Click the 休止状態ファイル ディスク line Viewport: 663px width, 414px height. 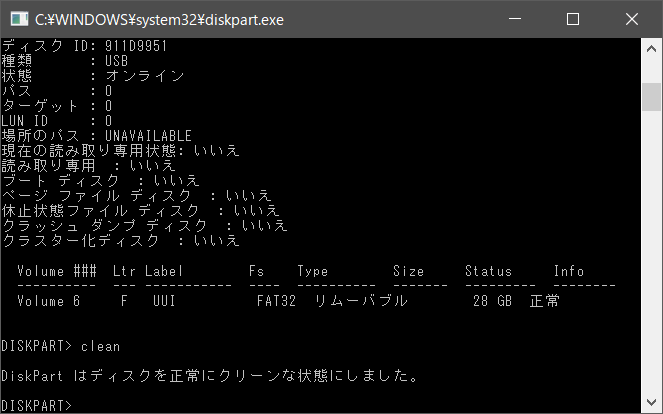[x=140, y=211]
